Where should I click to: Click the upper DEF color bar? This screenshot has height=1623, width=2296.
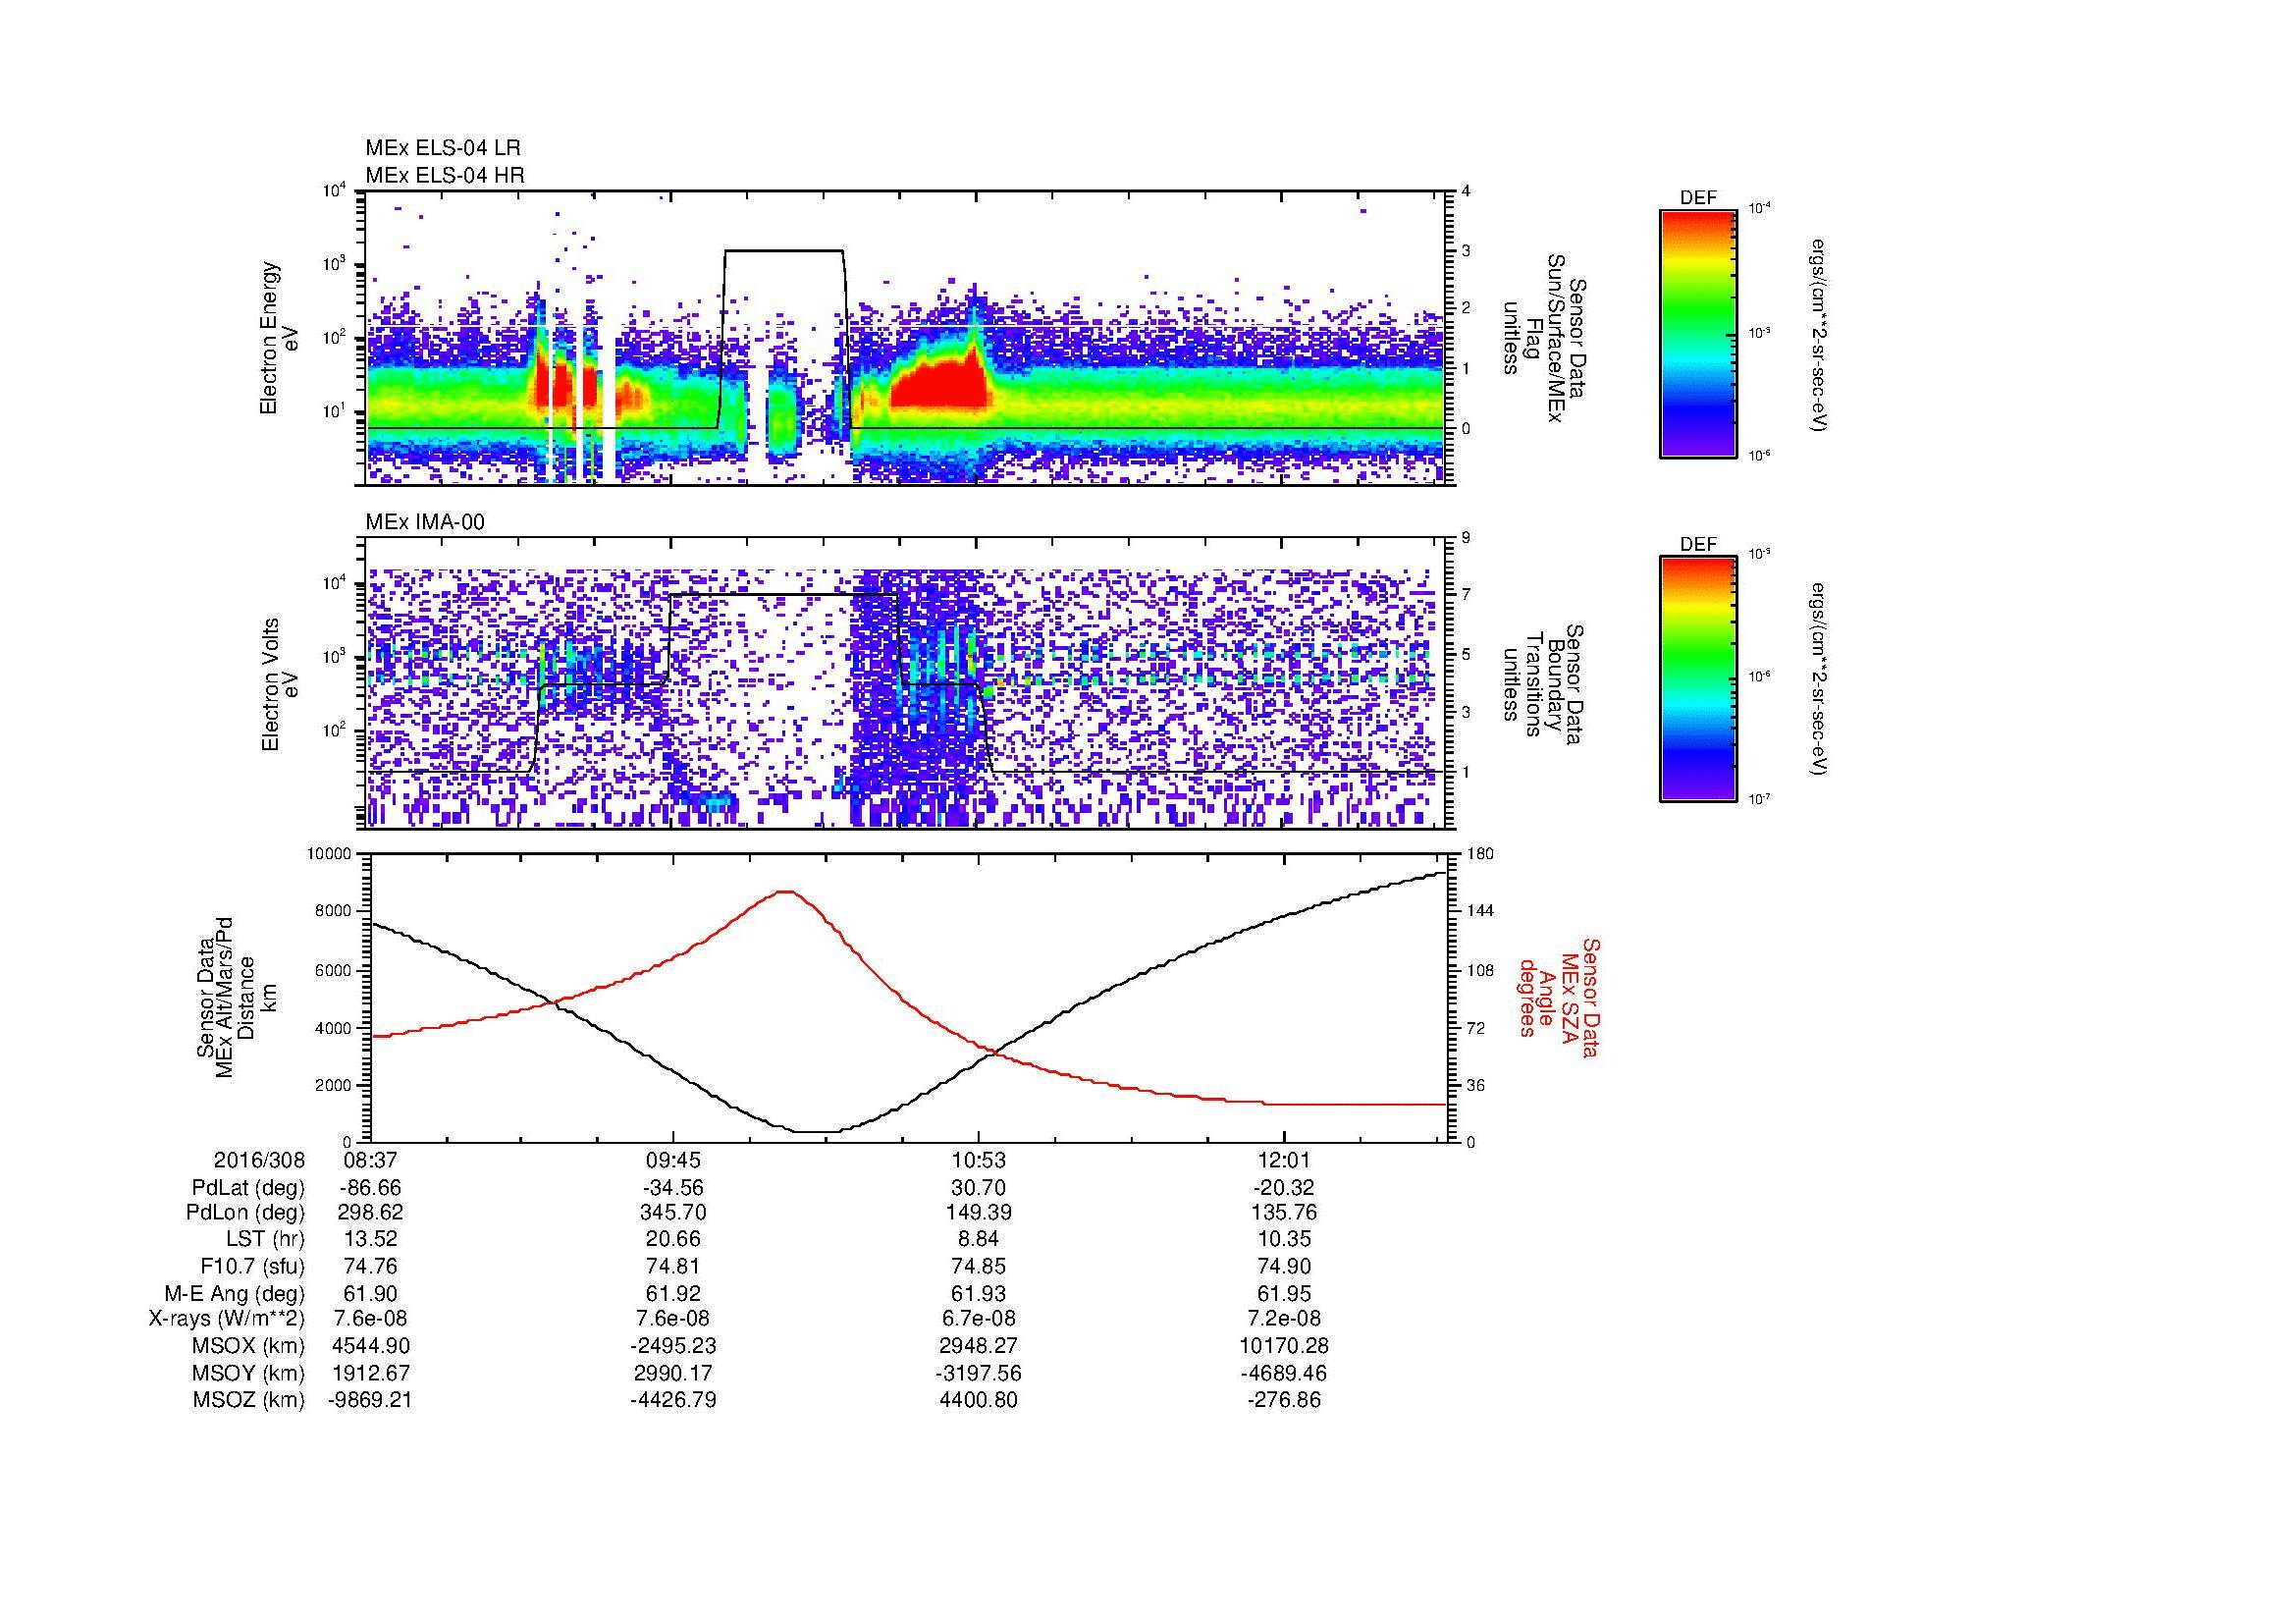[x=1697, y=333]
